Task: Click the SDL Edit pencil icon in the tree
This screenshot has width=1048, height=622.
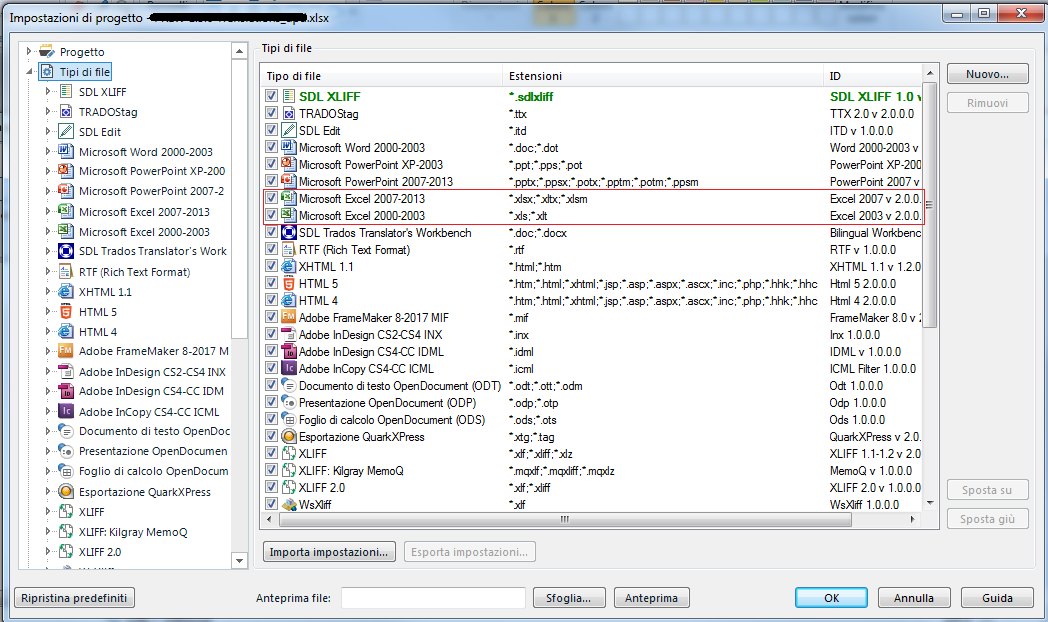Action: [x=66, y=132]
